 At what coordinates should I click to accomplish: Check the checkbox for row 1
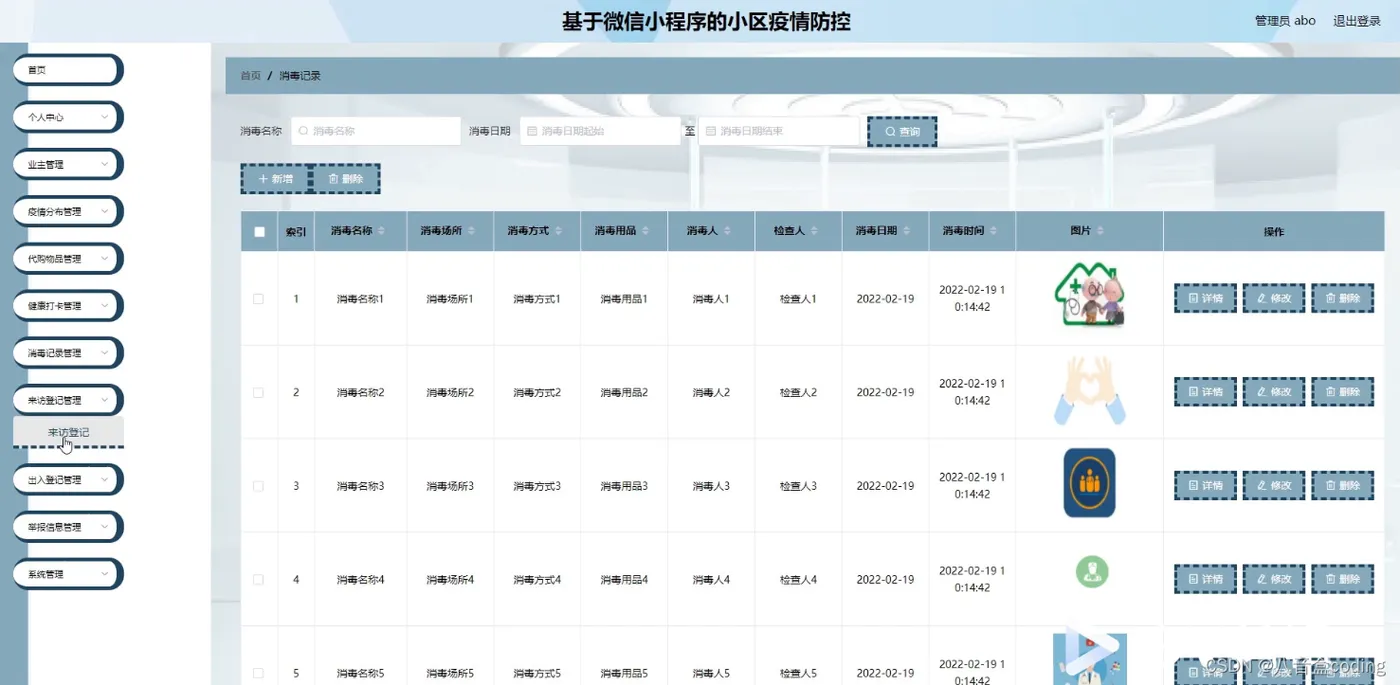[x=259, y=299]
